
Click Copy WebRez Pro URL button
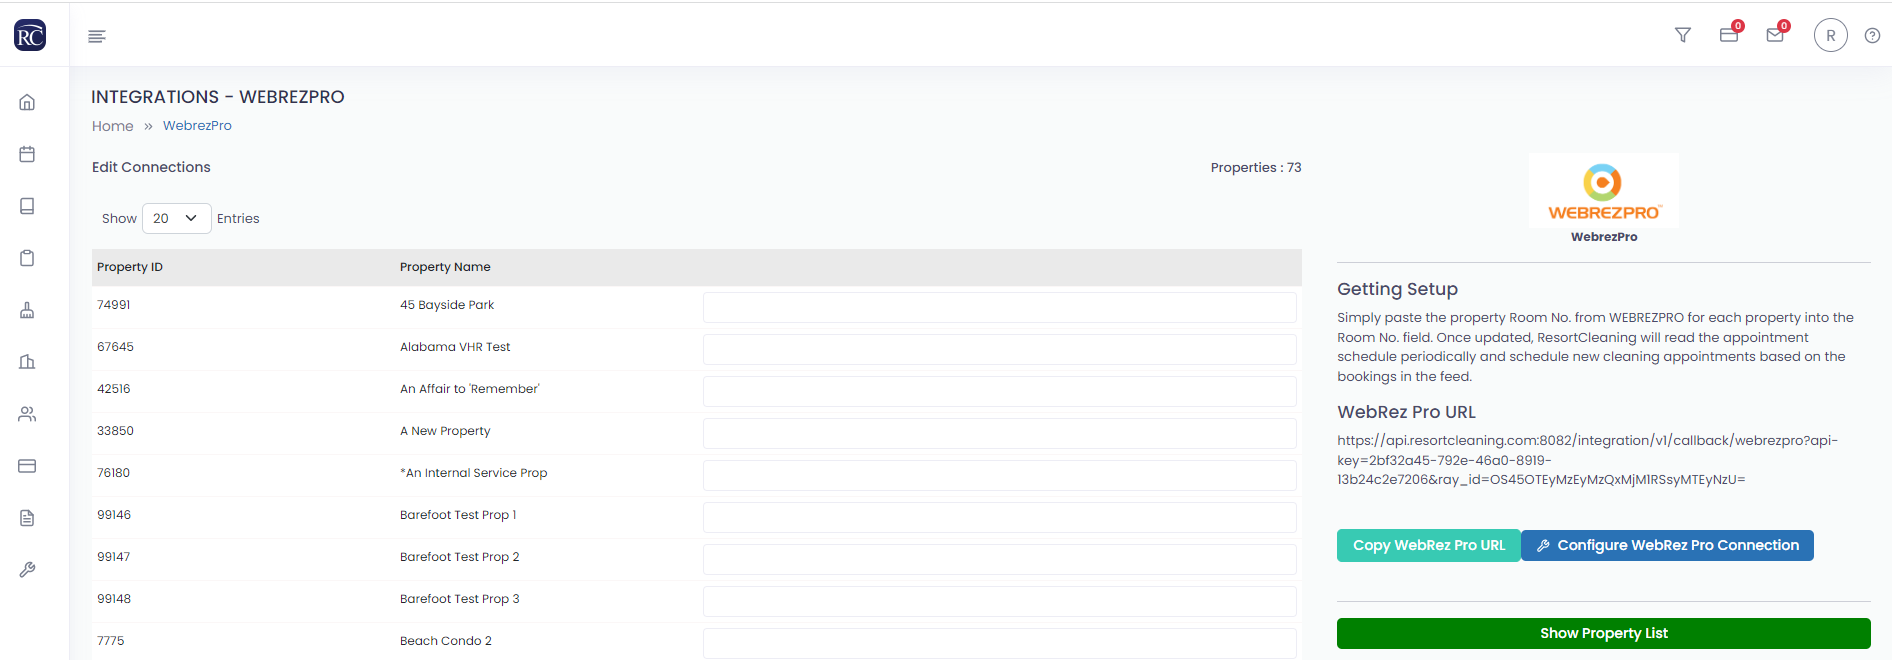(x=1428, y=545)
